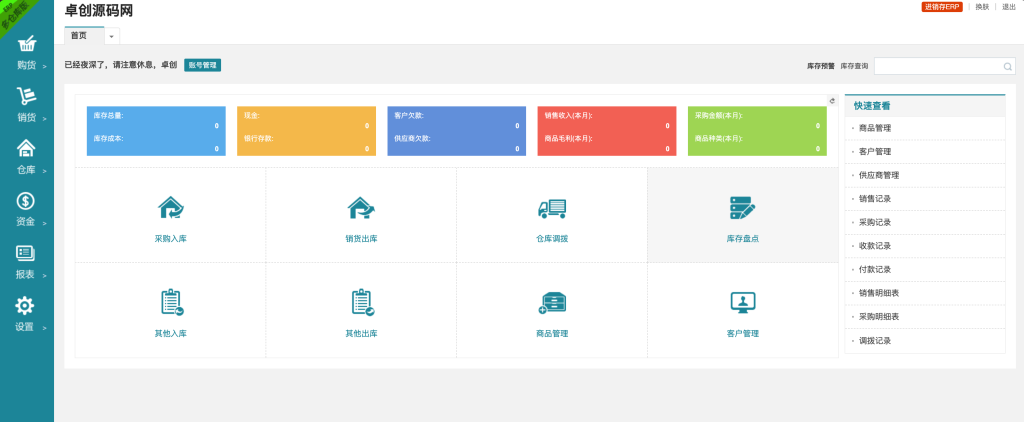The image size is (1024, 422).
Task: Click the 仓库调拨 truck icon
Action: (x=552, y=208)
